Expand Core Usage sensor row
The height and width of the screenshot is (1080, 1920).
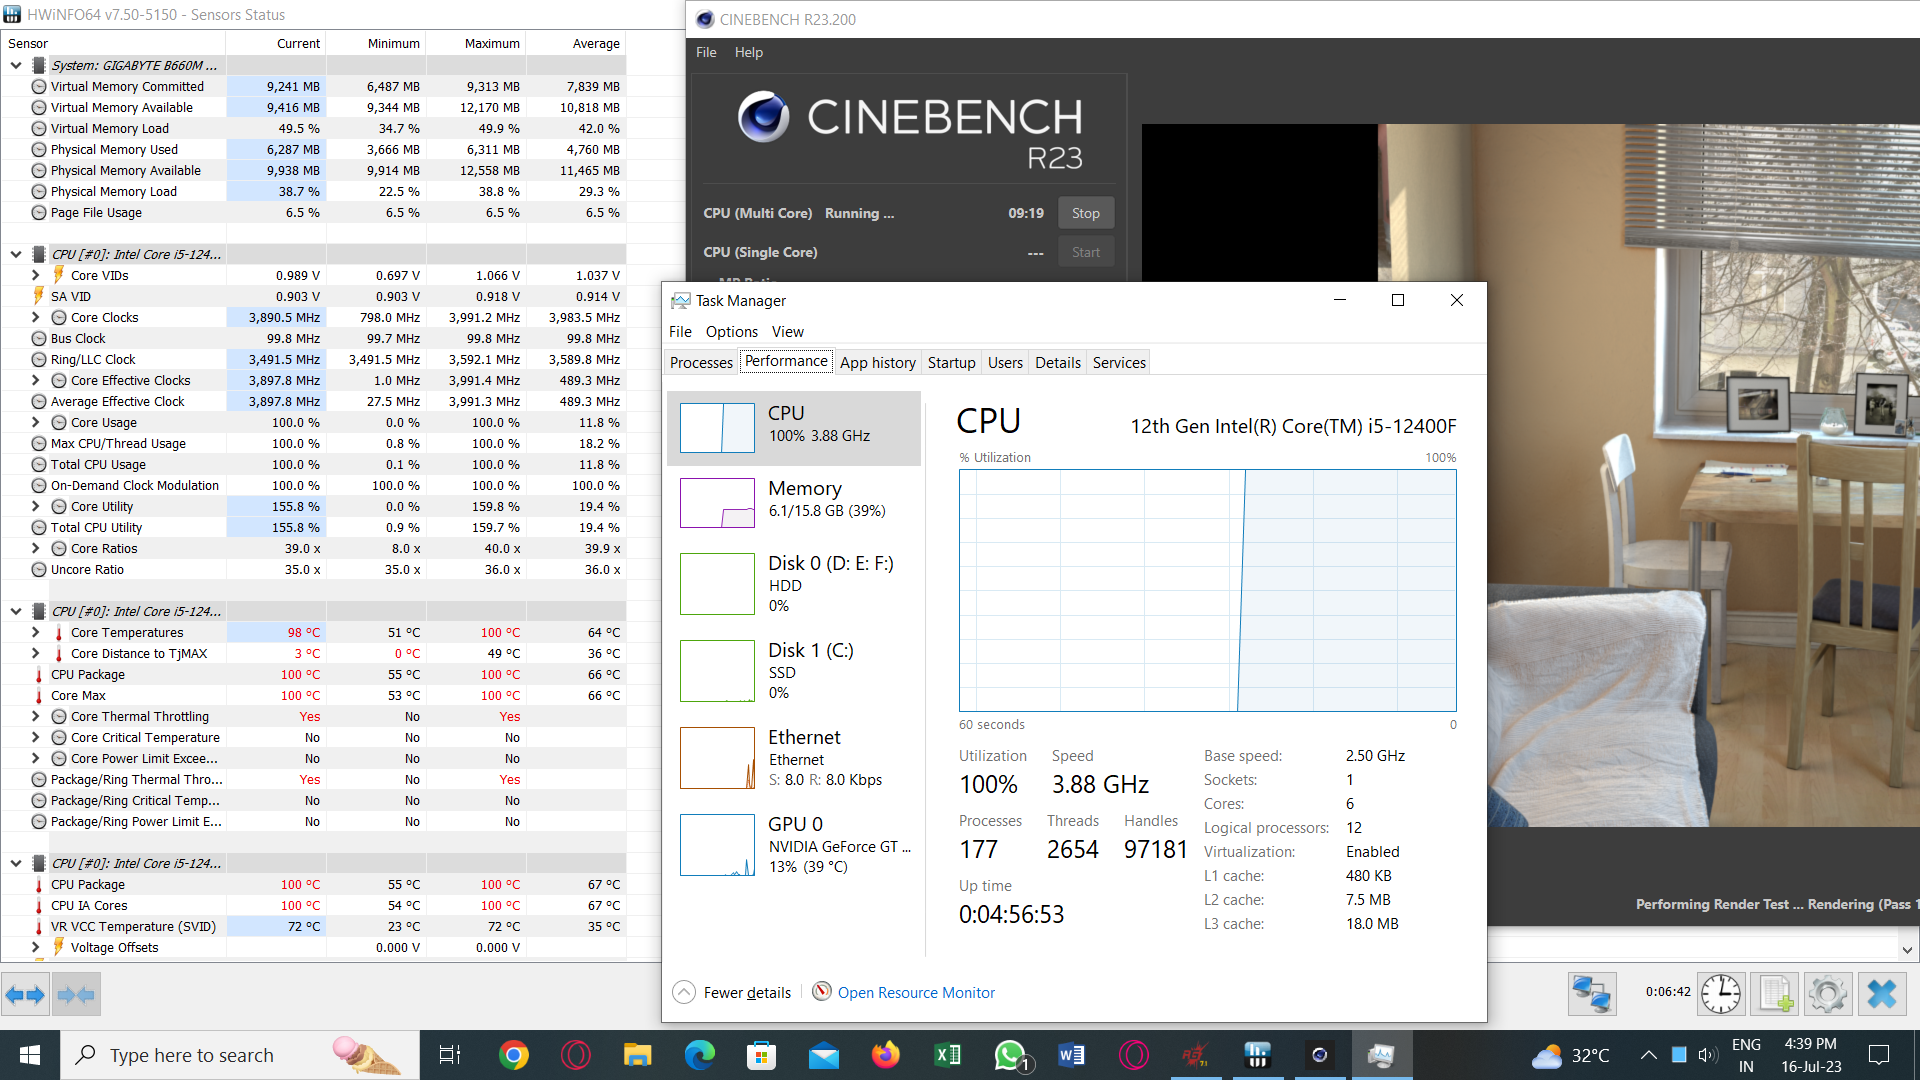(36, 422)
